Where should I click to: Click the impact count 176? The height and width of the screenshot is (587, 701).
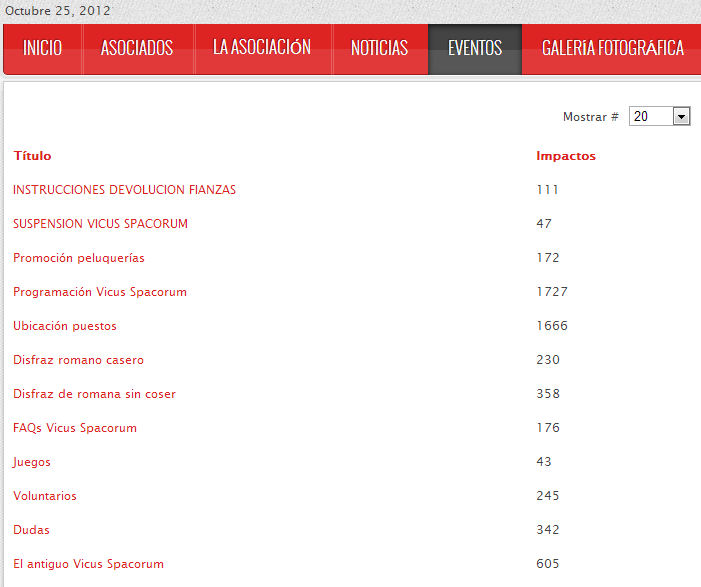pyautogui.click(x=548, y=428)
